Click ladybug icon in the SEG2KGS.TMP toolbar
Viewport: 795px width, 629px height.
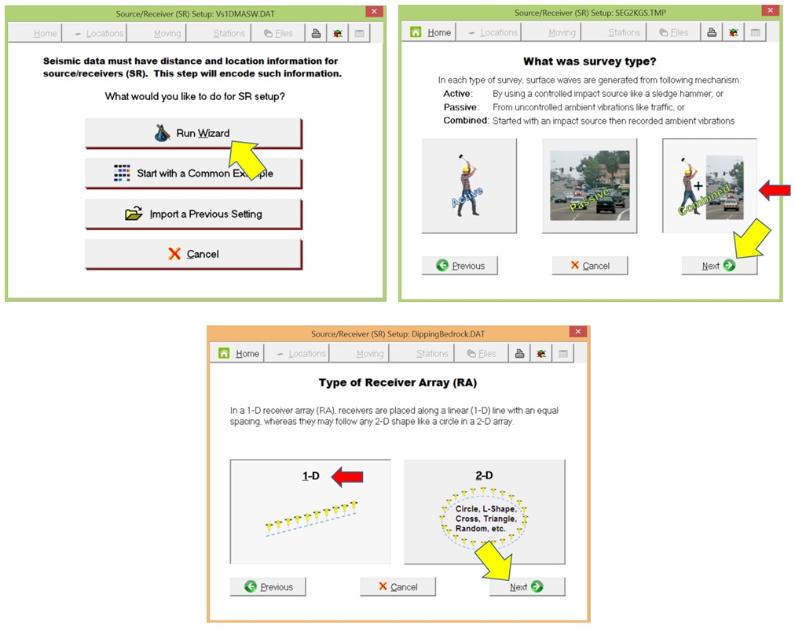(735, 32)
